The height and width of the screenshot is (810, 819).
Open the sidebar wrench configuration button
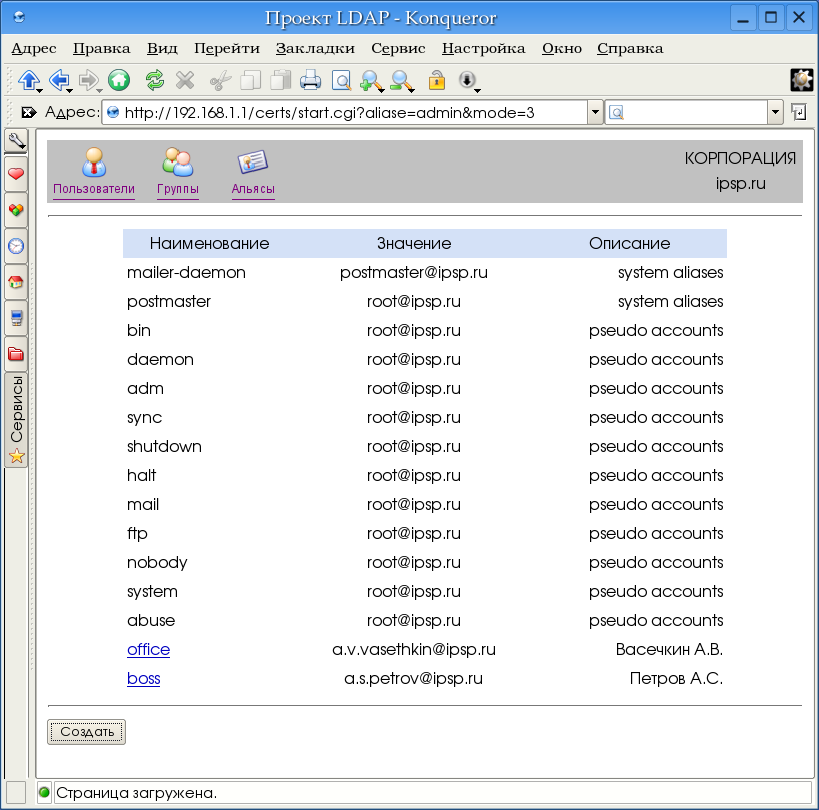click(x=16, y=140)
